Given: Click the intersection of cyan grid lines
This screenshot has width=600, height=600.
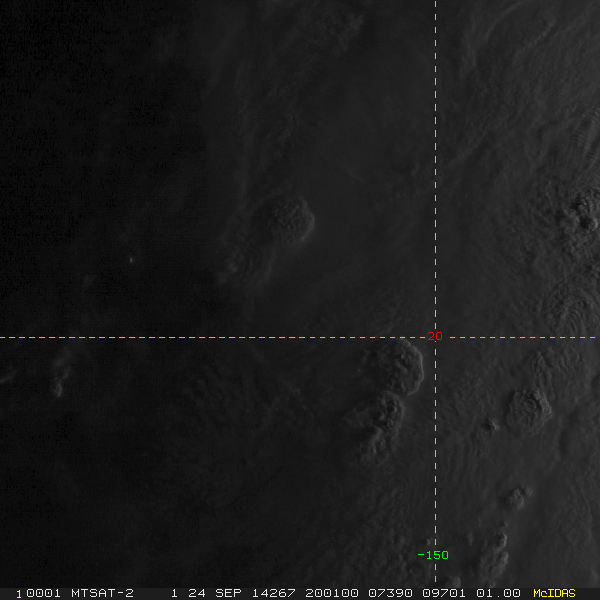Looking at the screenshot, I should tap(435, 338).
